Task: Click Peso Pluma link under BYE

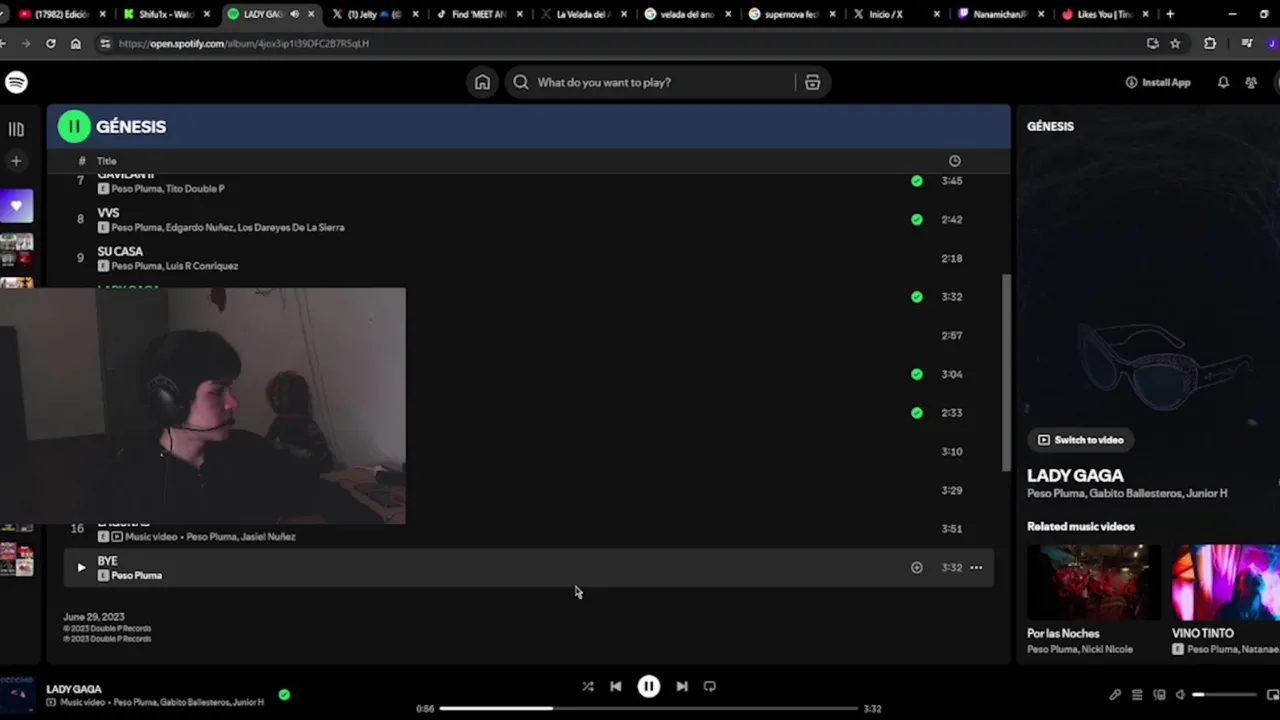Action: click(x=136, y=575)
